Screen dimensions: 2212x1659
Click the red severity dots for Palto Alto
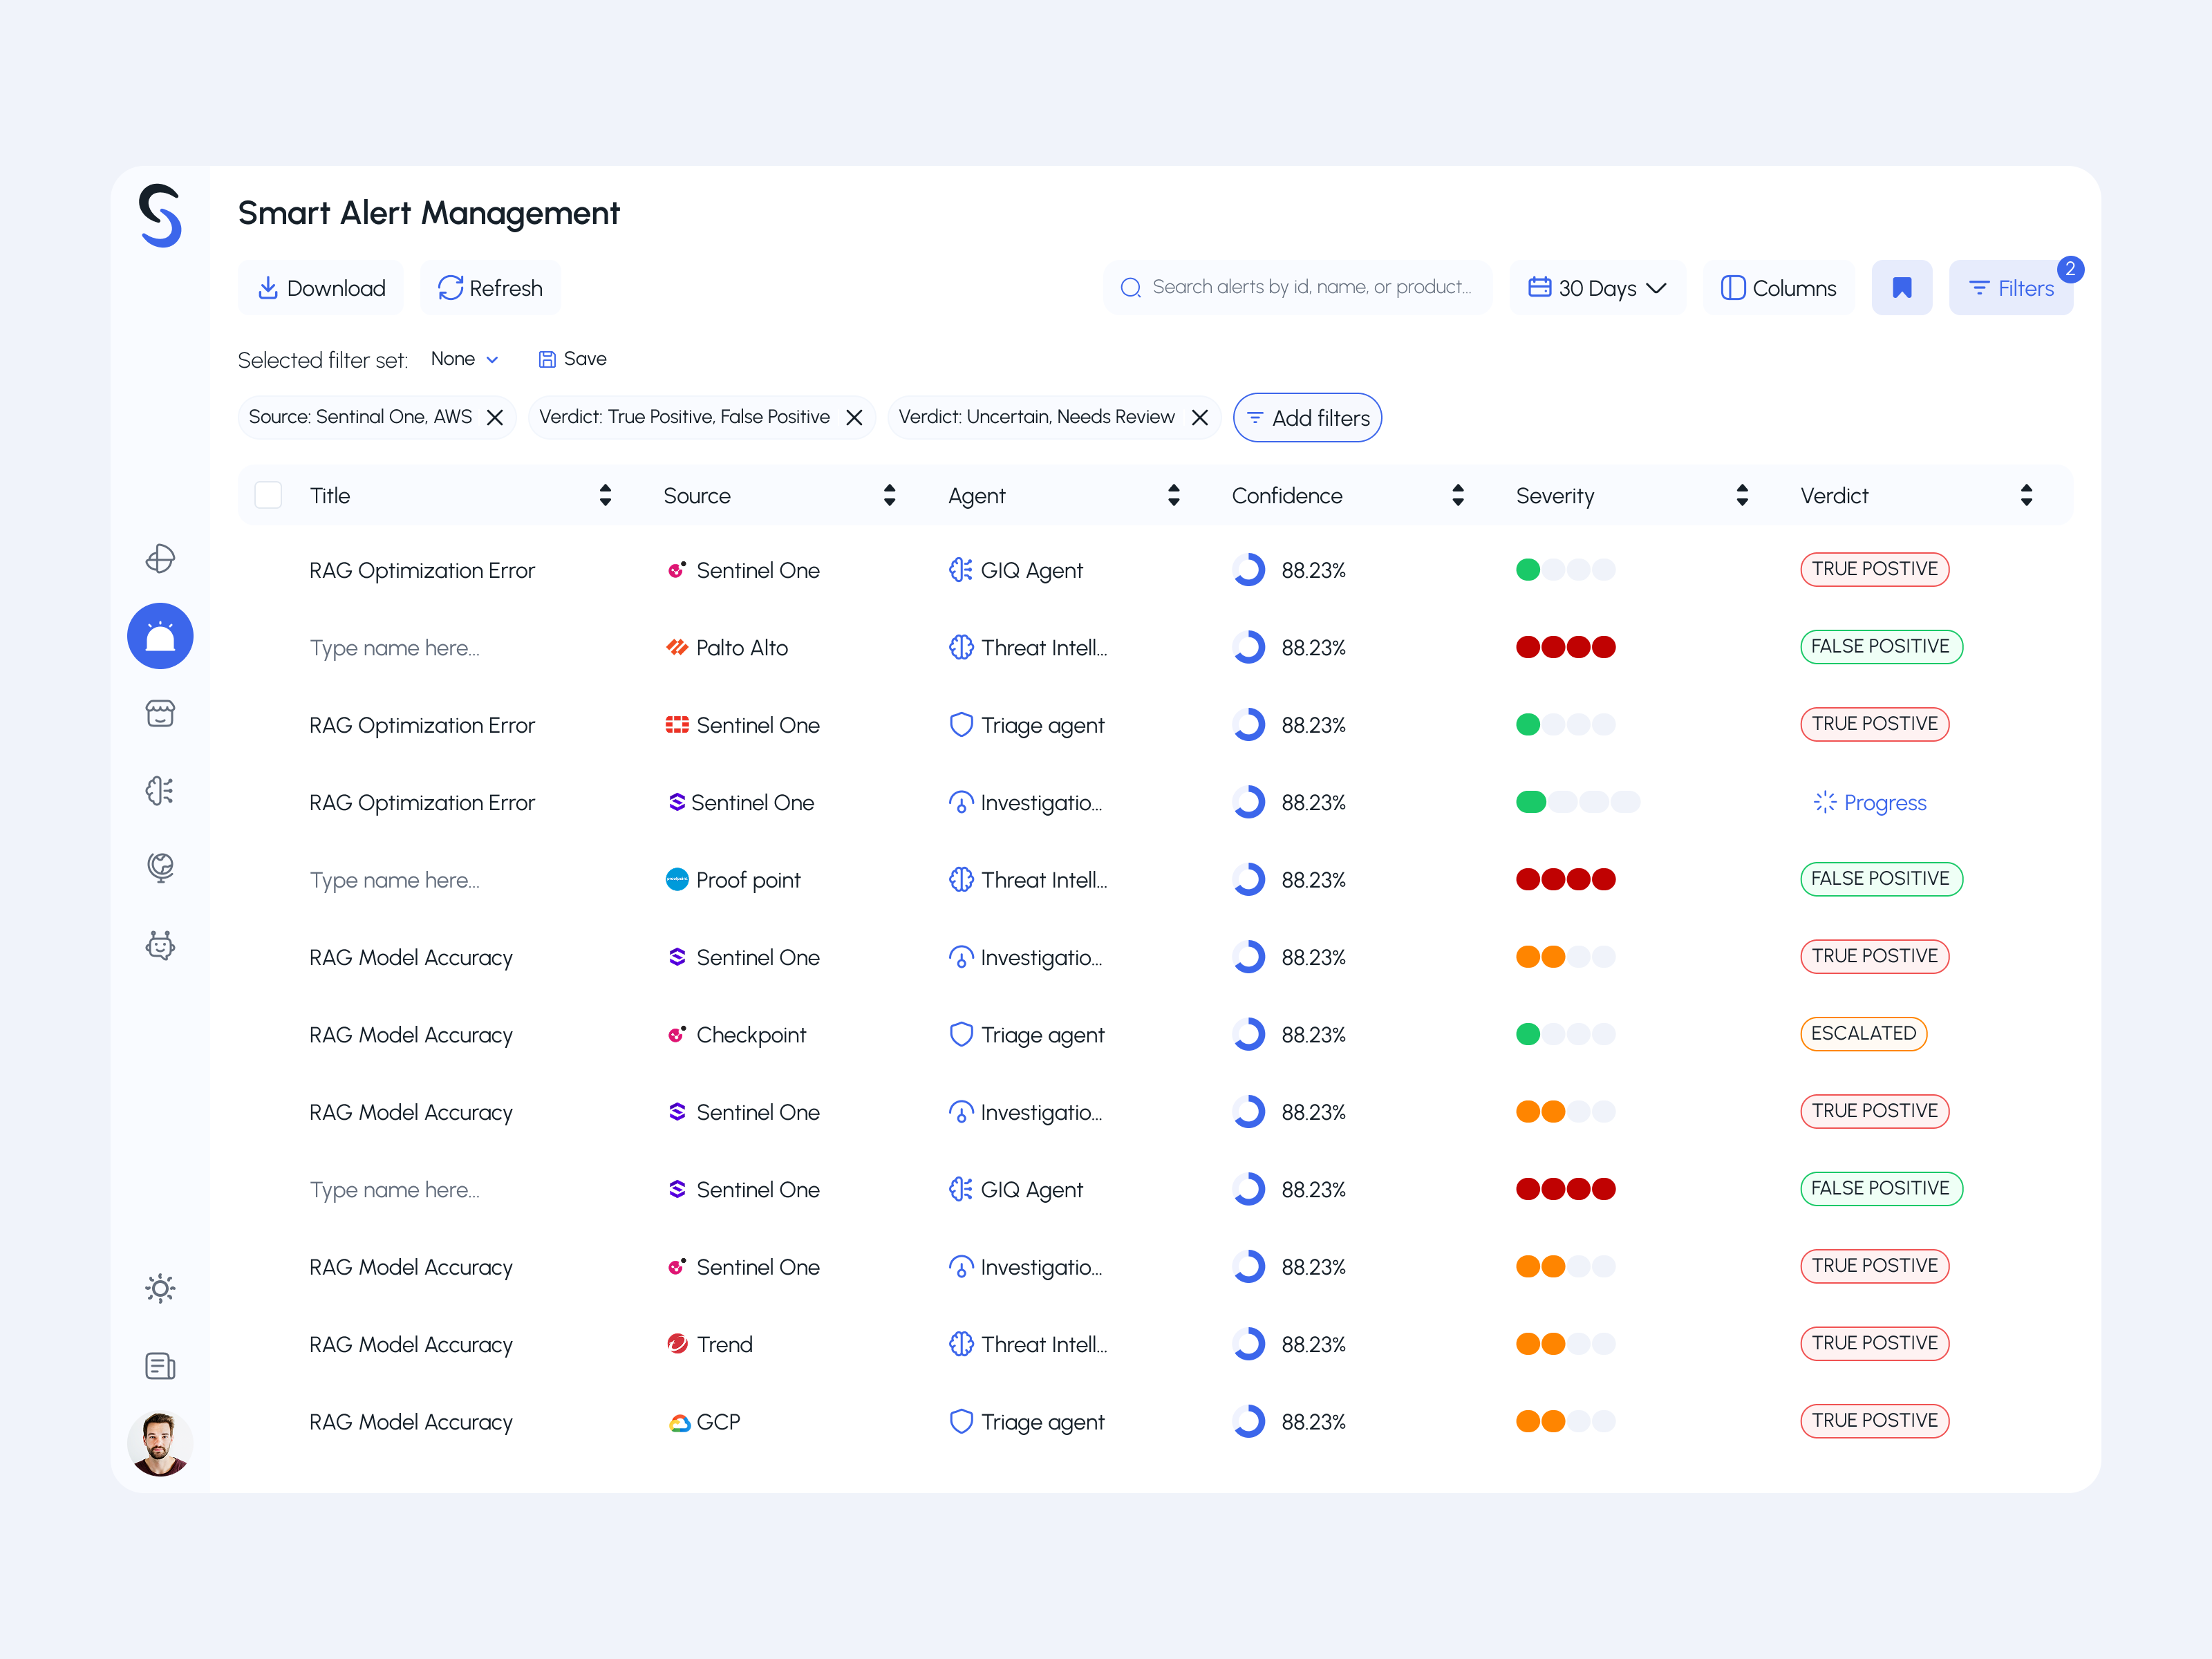(x=1565, y=647)
